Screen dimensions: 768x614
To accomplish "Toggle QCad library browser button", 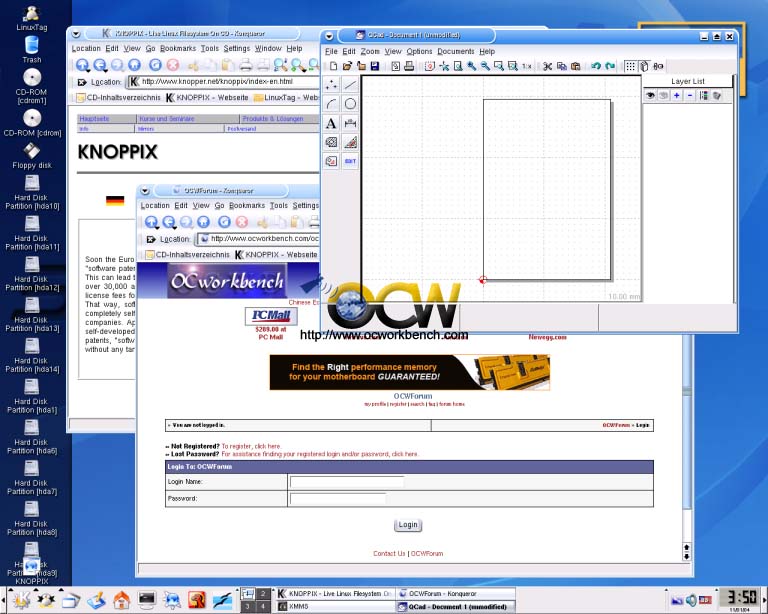I will [x=658, y=66].
